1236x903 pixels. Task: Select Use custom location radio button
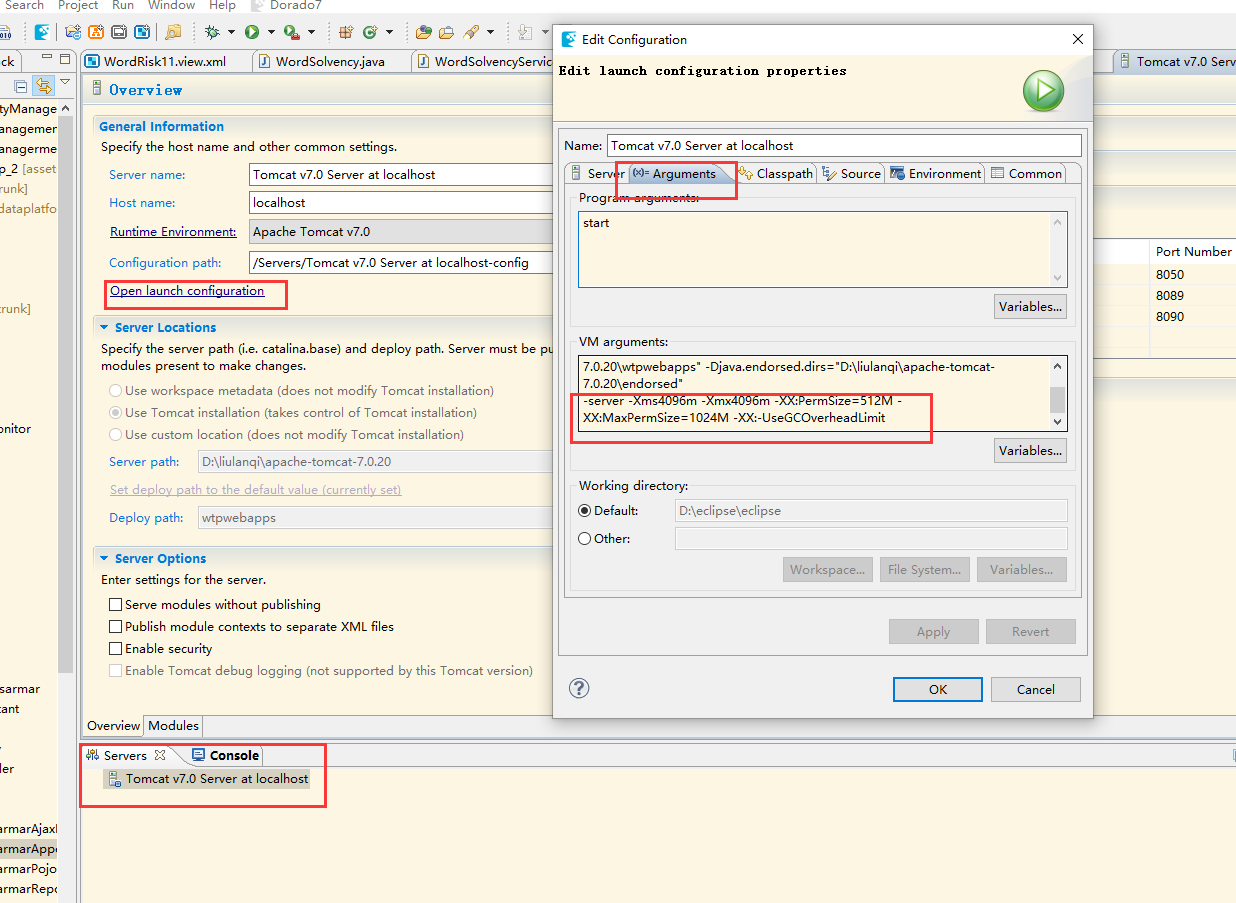(116, 435)
